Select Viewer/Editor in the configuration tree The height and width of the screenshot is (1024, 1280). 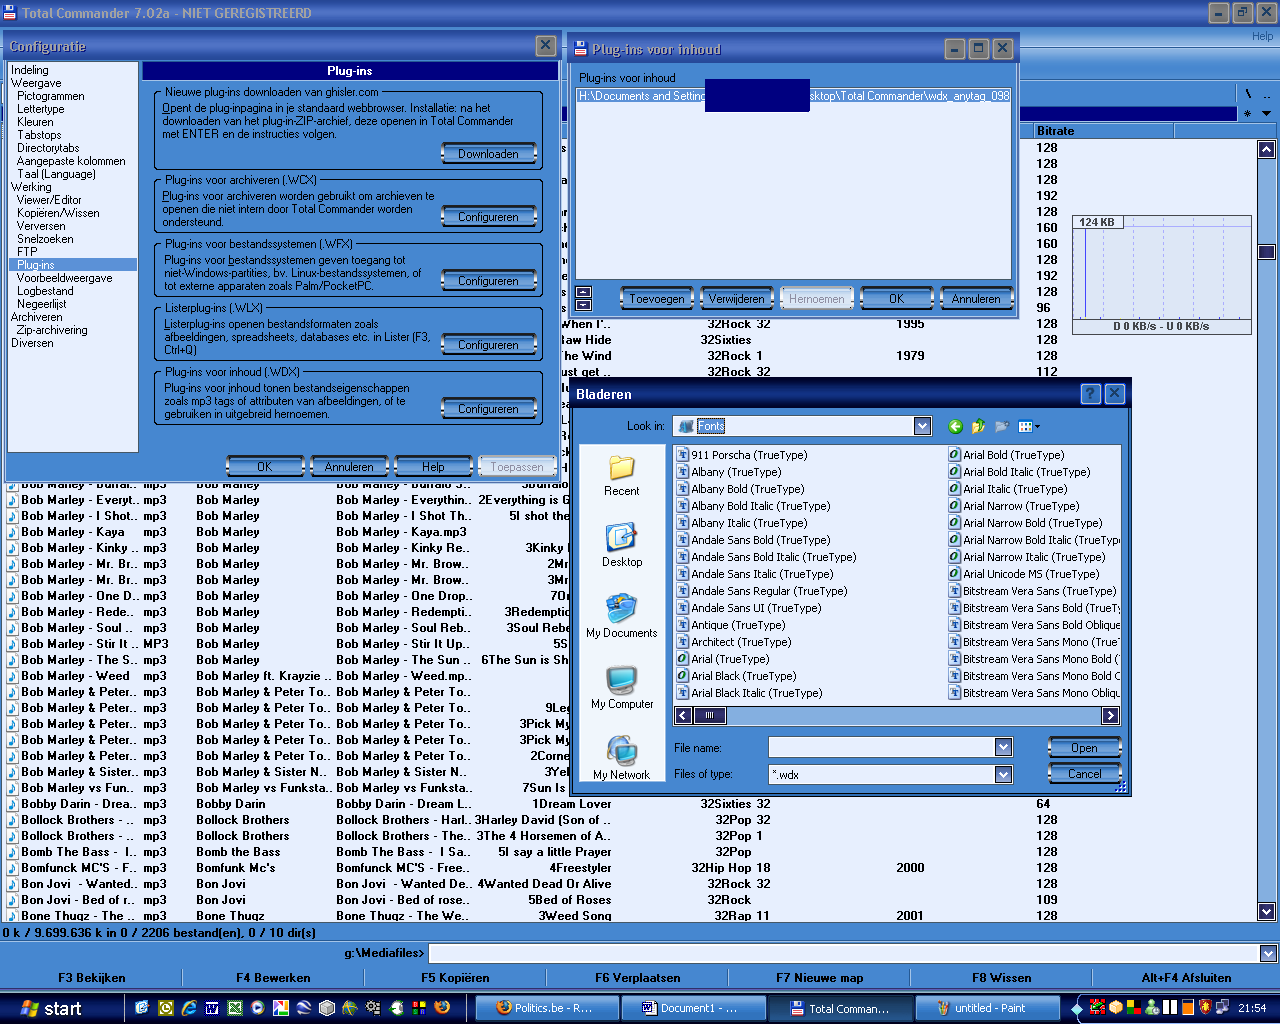click(x=49, y=200)
